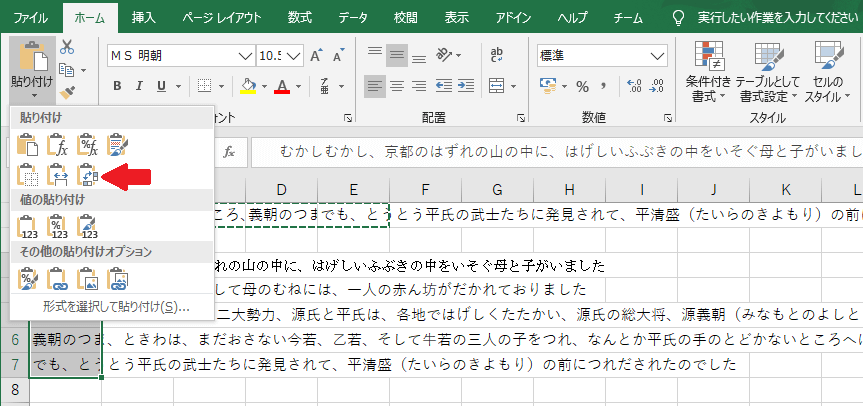Choose keep source column widths paste icon

[58, 176]
